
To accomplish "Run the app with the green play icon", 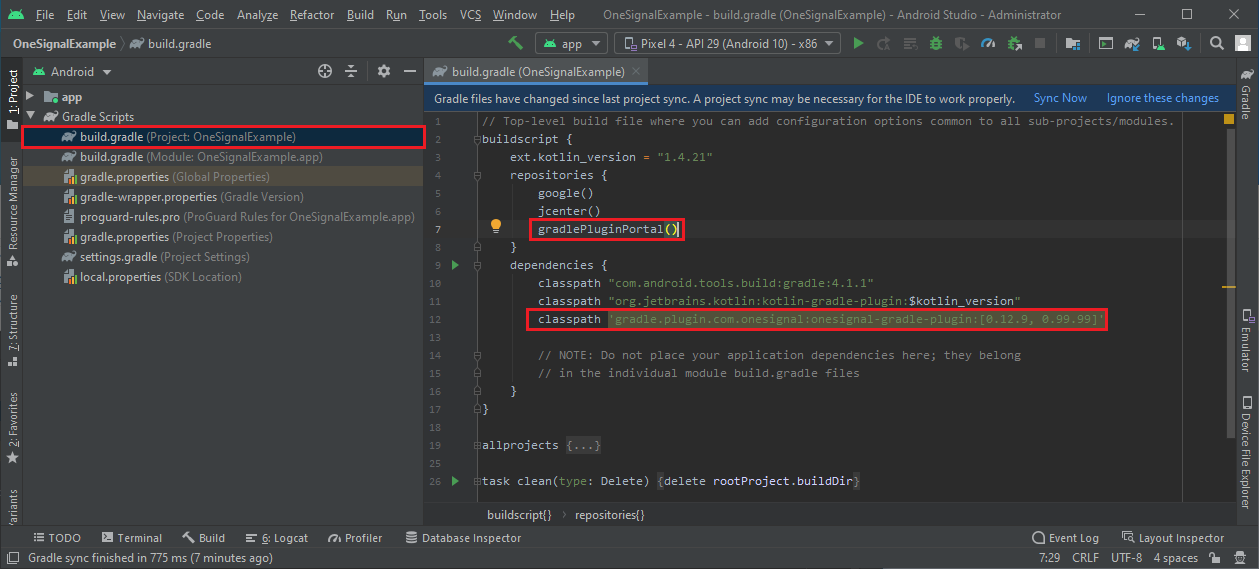I will click(858, 44).
